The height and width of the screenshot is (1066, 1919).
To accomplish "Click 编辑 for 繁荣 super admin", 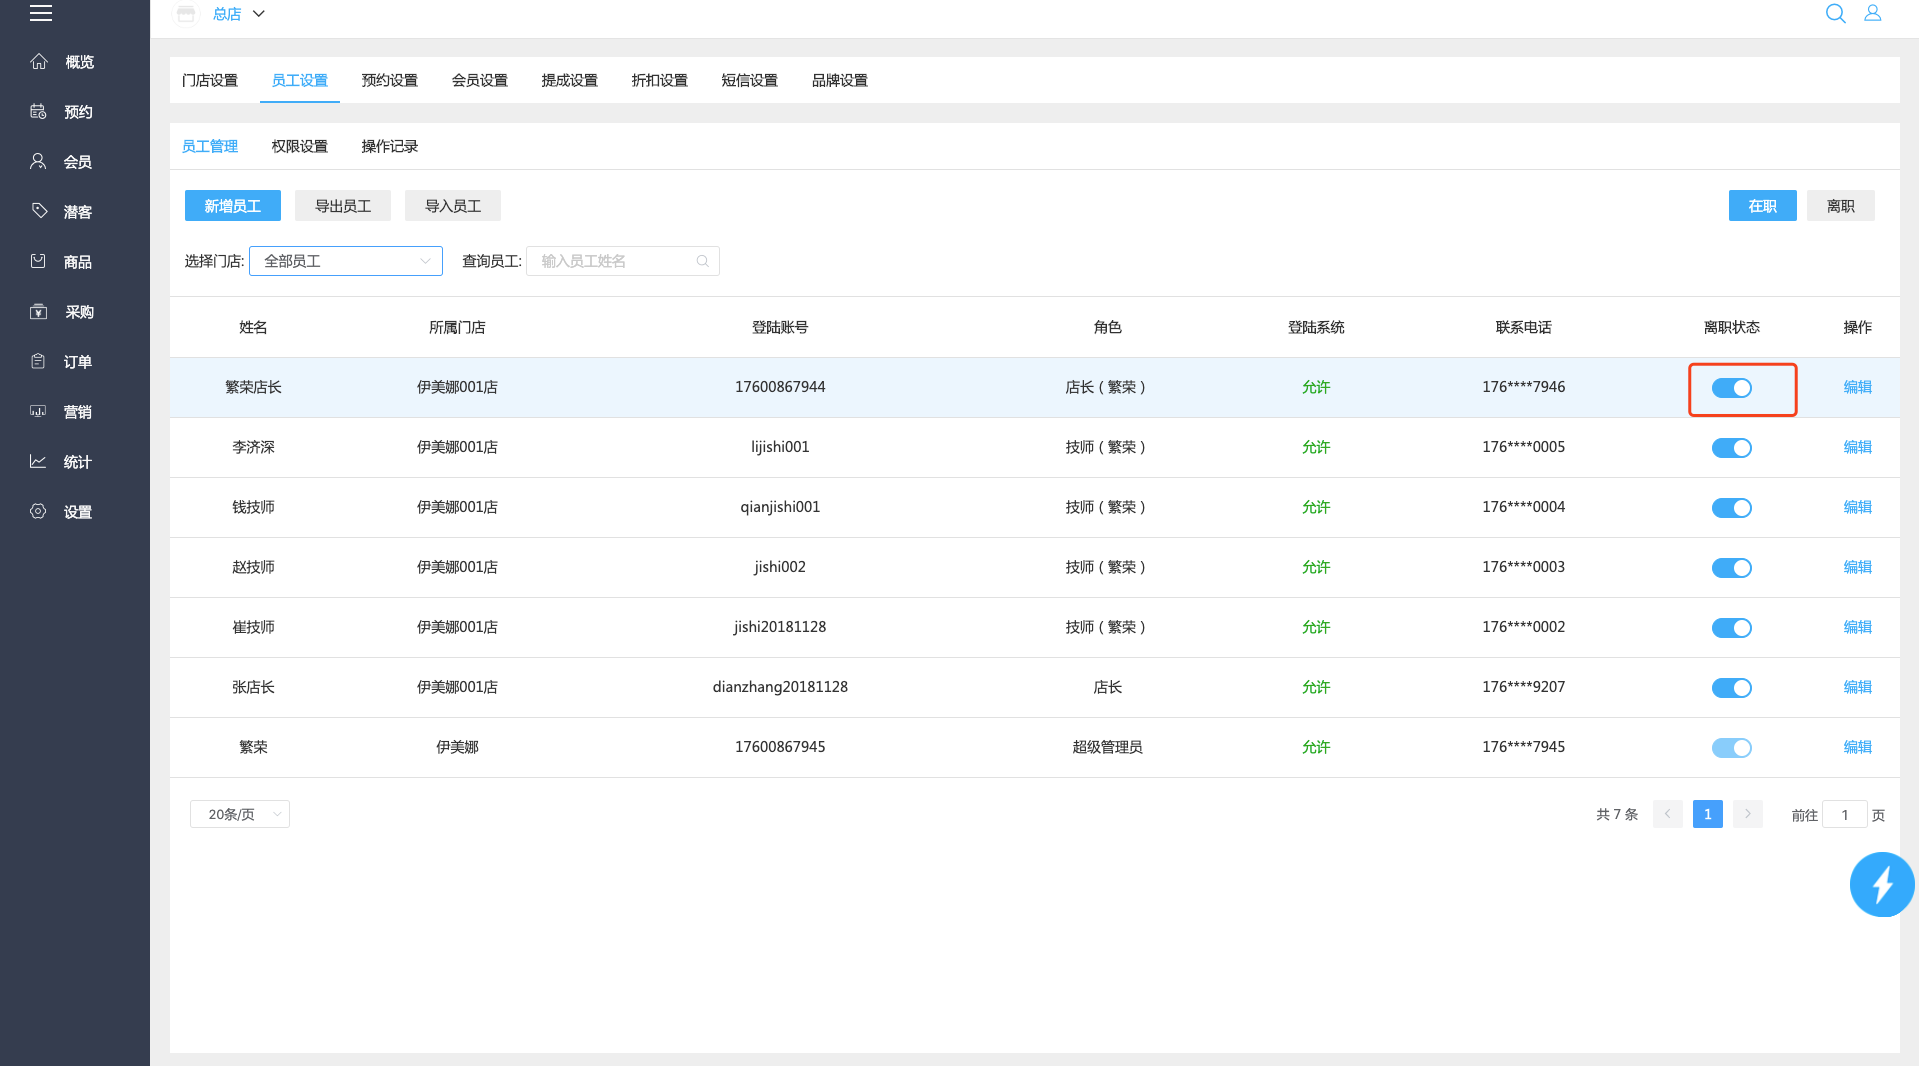I will [x=1858, y=747].
